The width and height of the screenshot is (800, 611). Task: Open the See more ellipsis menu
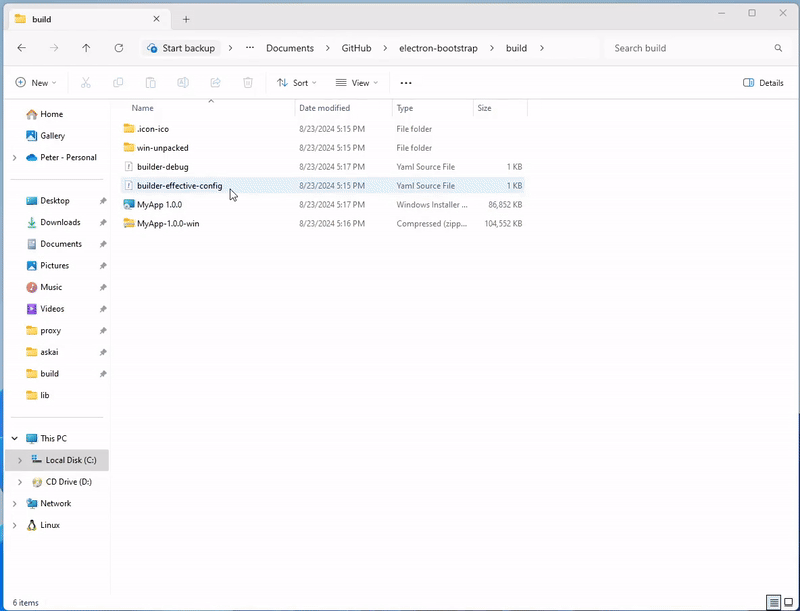[x=406, y=83]
